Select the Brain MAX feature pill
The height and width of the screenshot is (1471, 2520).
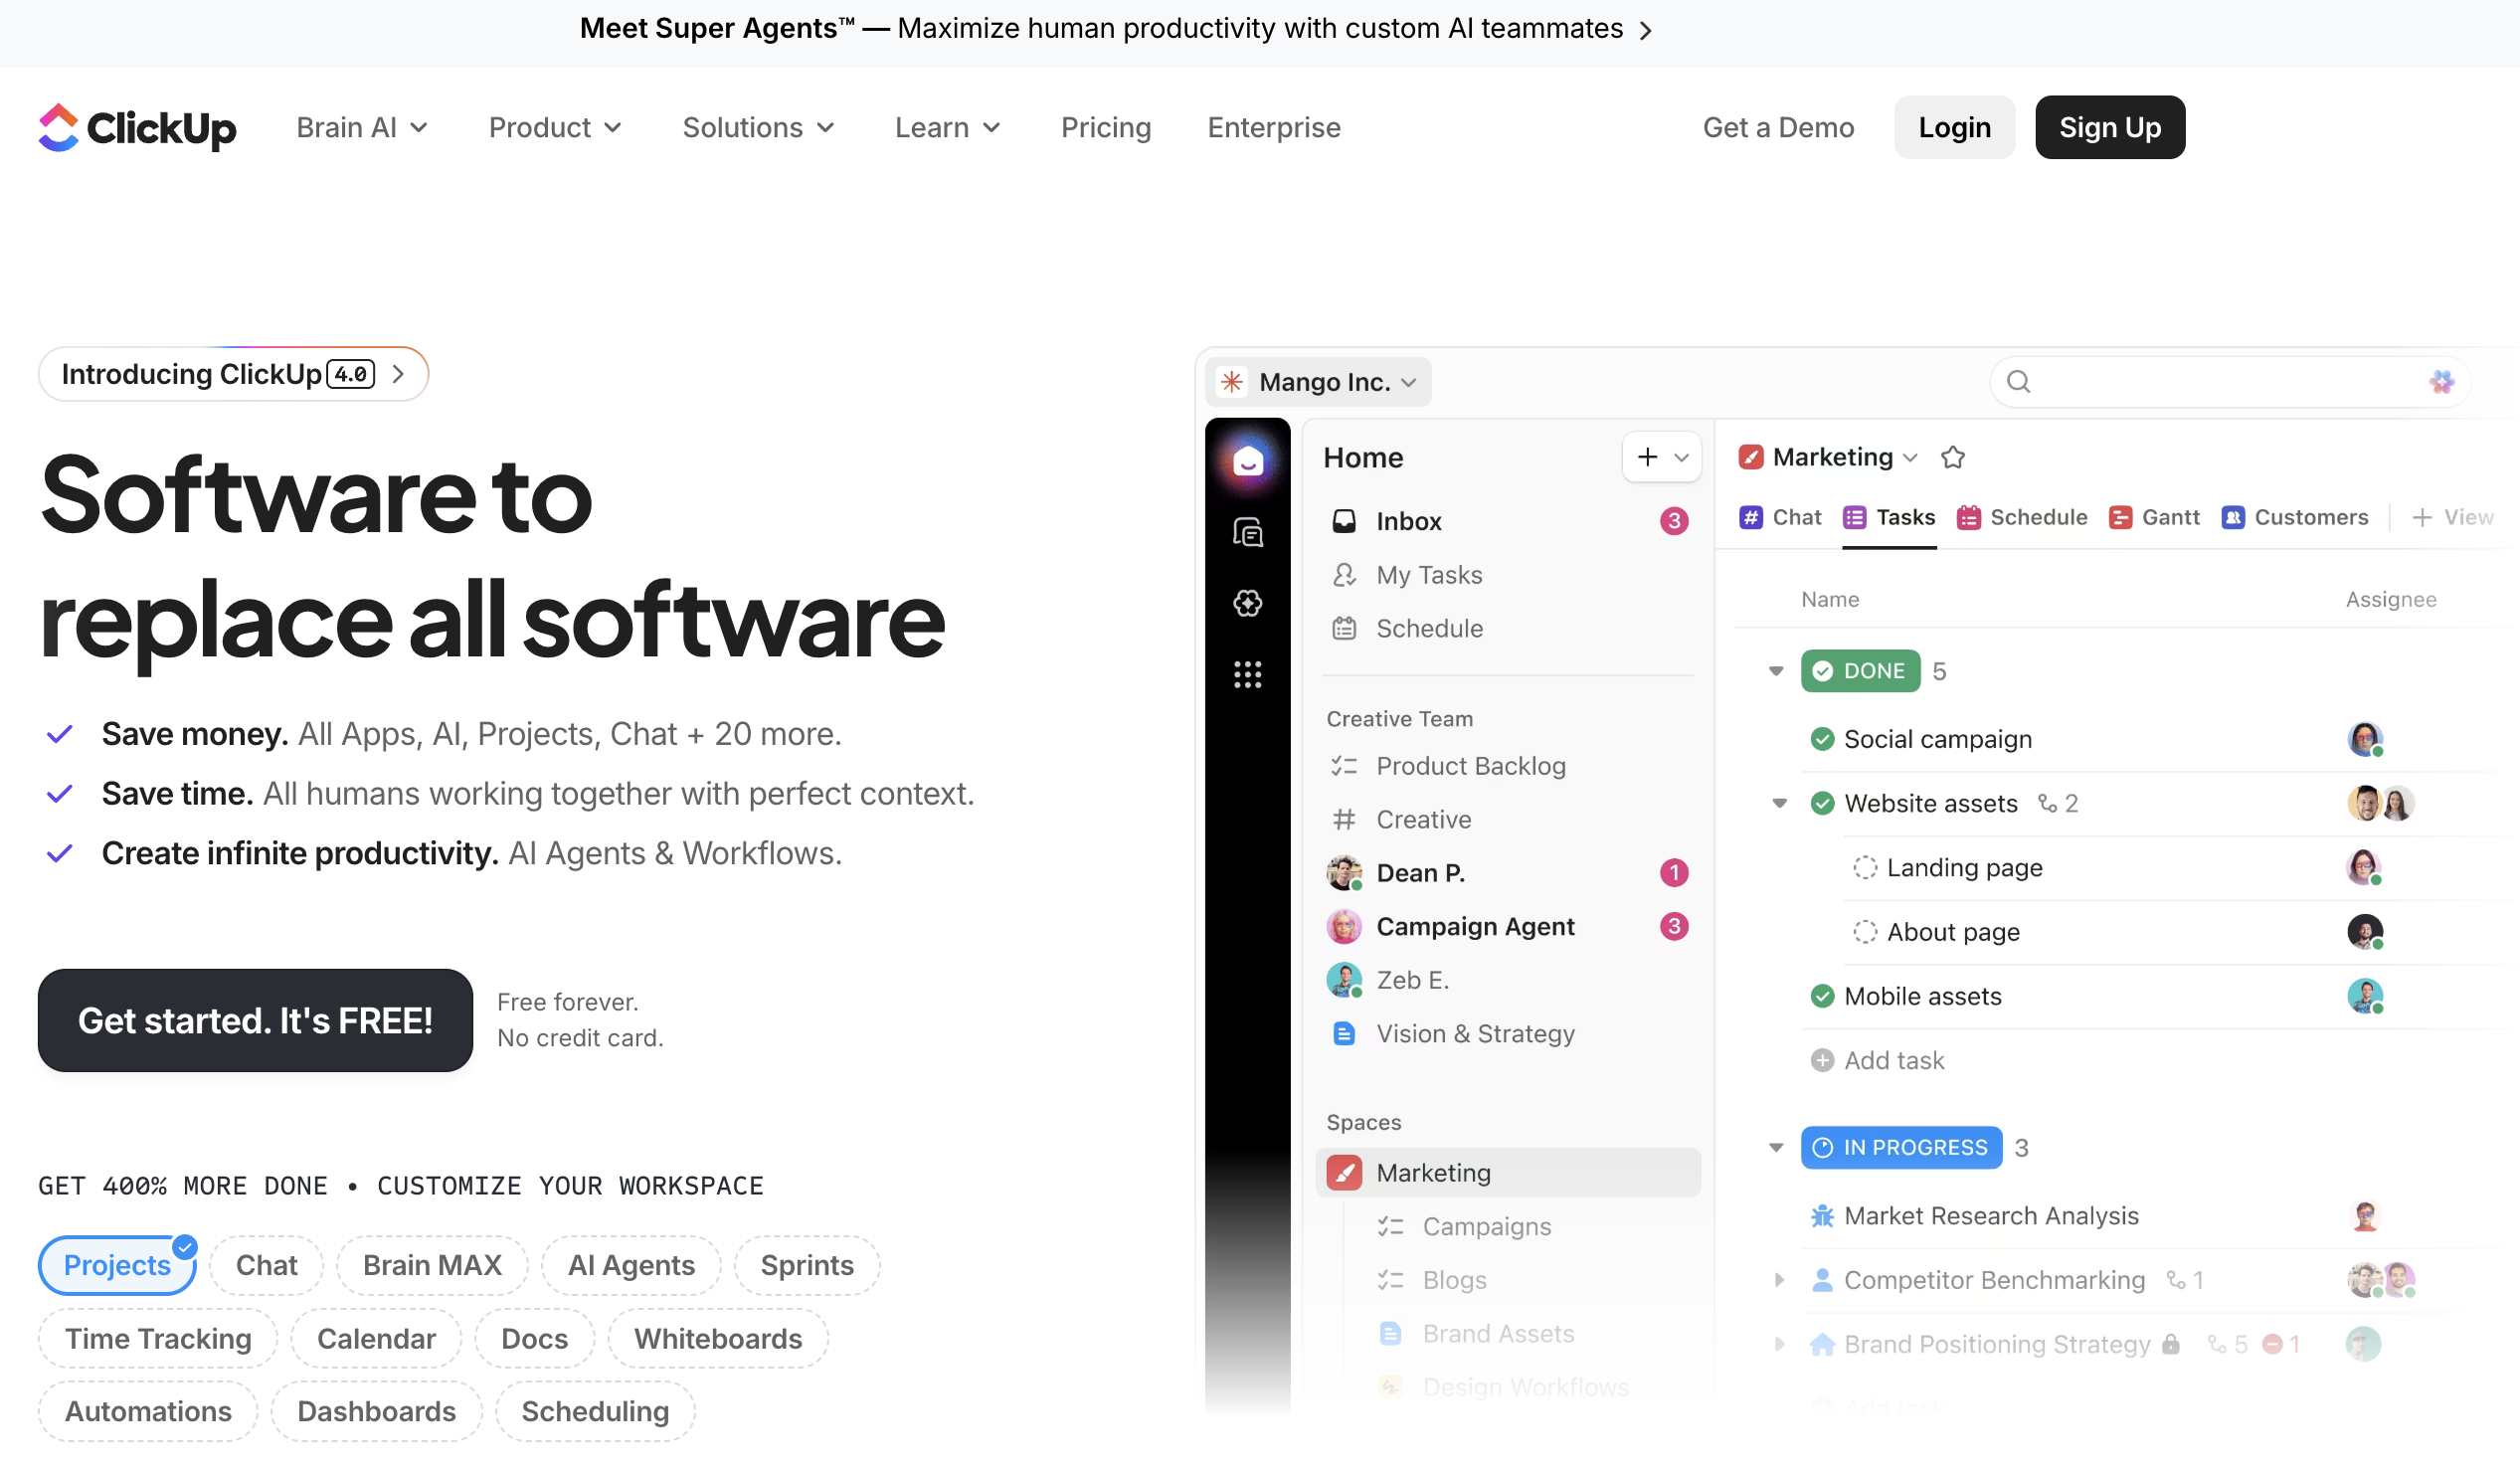[x=432, y=1265]
